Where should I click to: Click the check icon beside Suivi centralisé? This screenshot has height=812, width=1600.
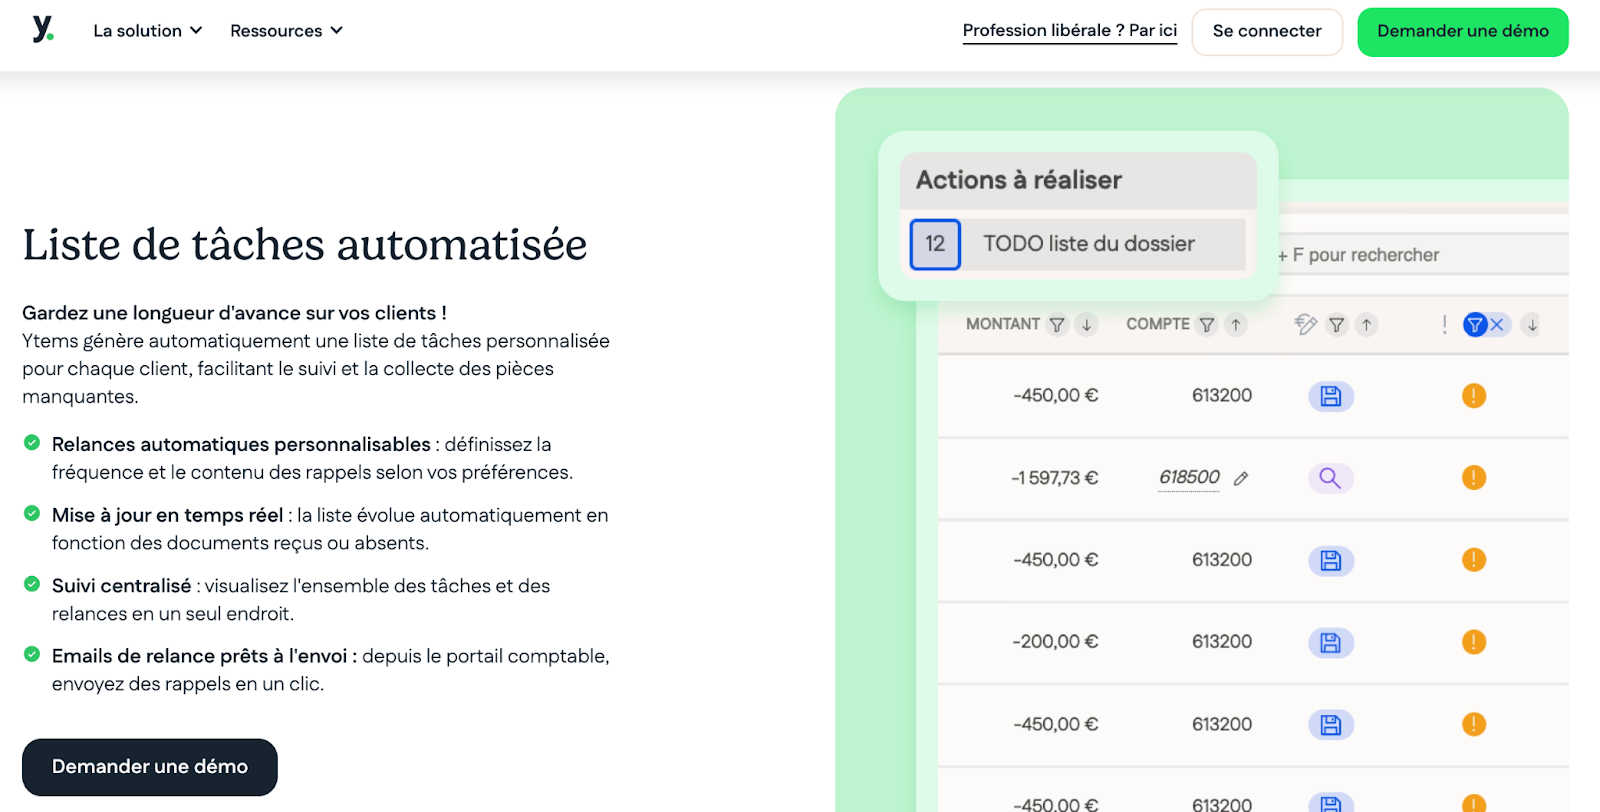[32, 584]
